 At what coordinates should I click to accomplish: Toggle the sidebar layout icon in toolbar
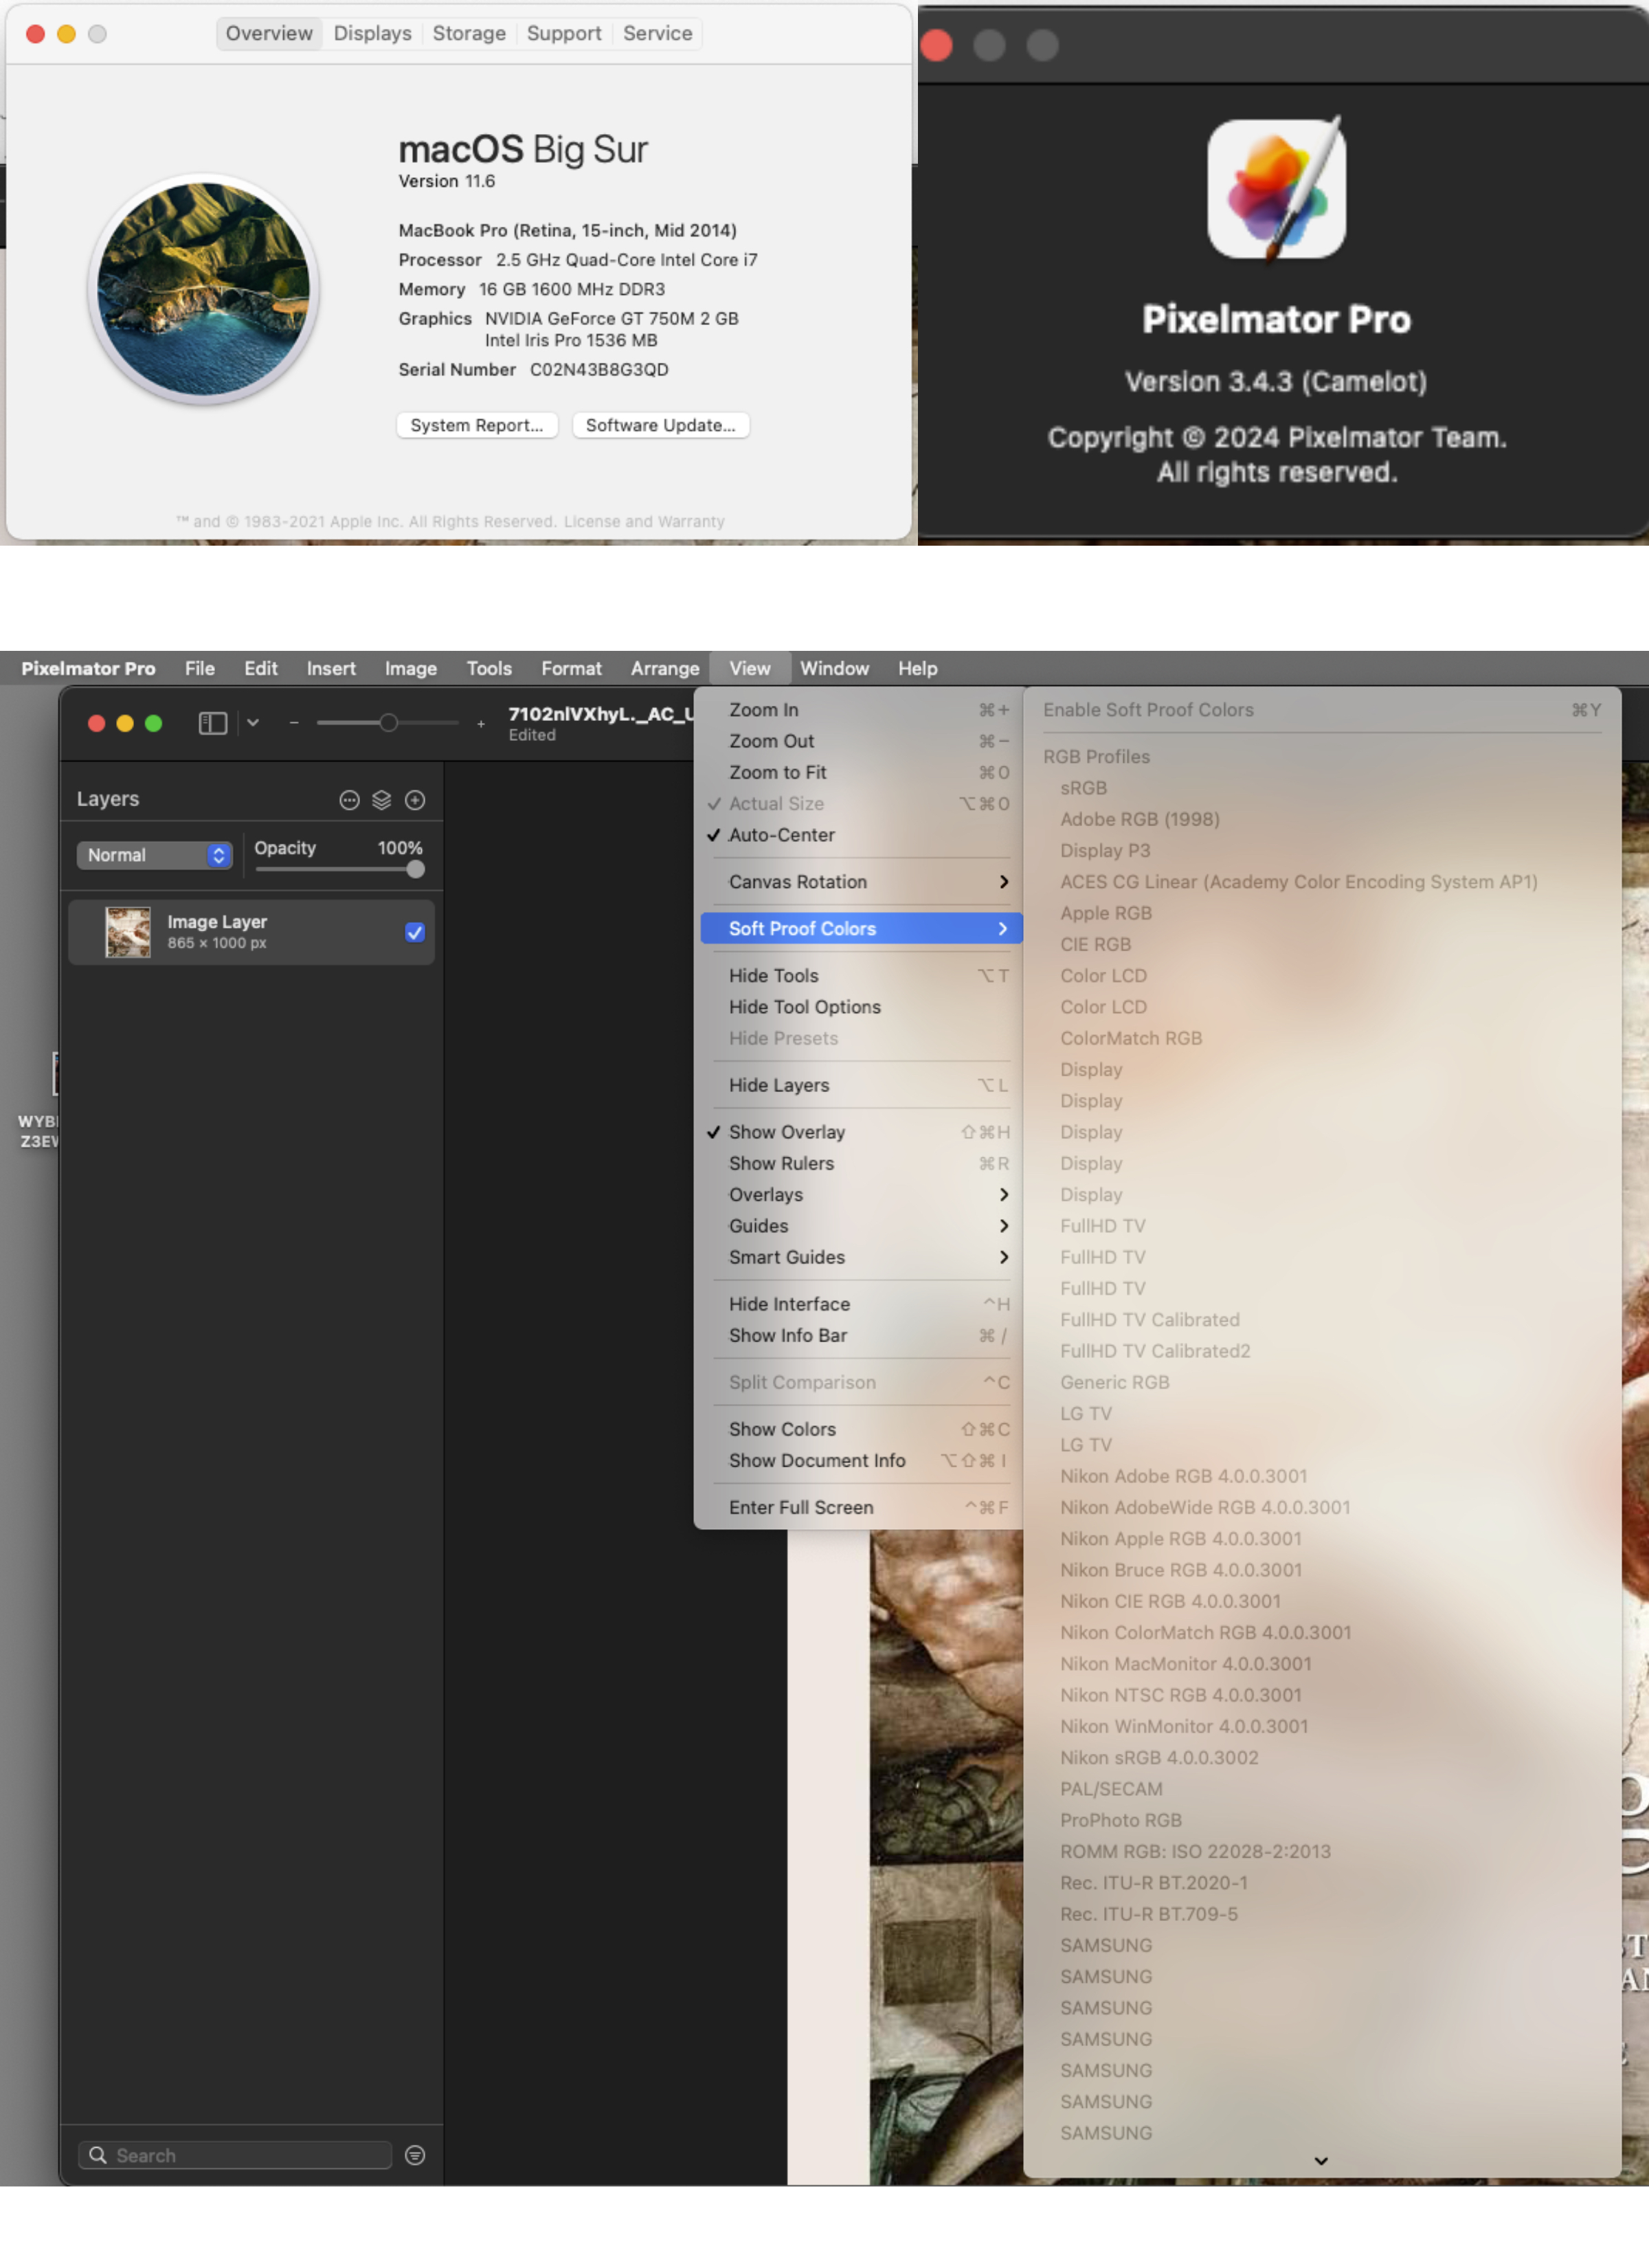click(x=212, y=722)
